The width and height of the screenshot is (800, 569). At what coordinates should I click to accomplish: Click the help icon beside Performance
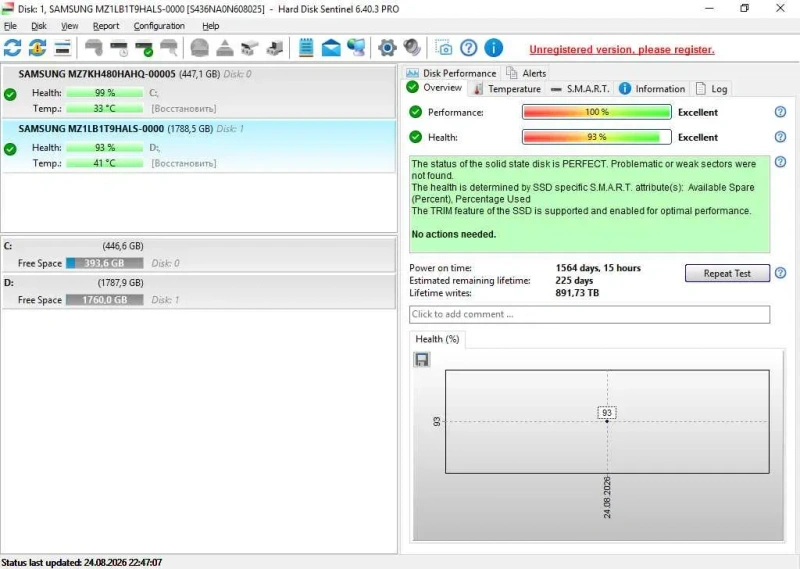tap(780, 112)
